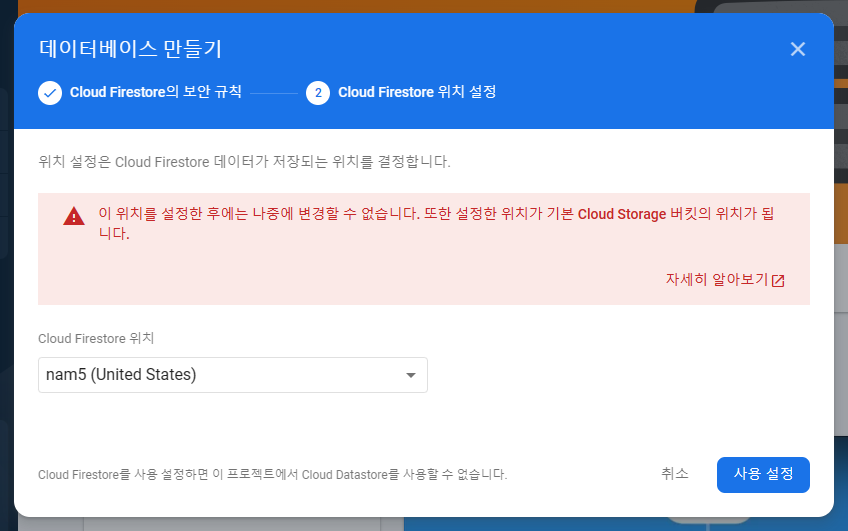The height and width of the screenshot is (531, 848).
Task: Click the dropdown arrow beside nam5 (United States)
Action: pos(410,375)
